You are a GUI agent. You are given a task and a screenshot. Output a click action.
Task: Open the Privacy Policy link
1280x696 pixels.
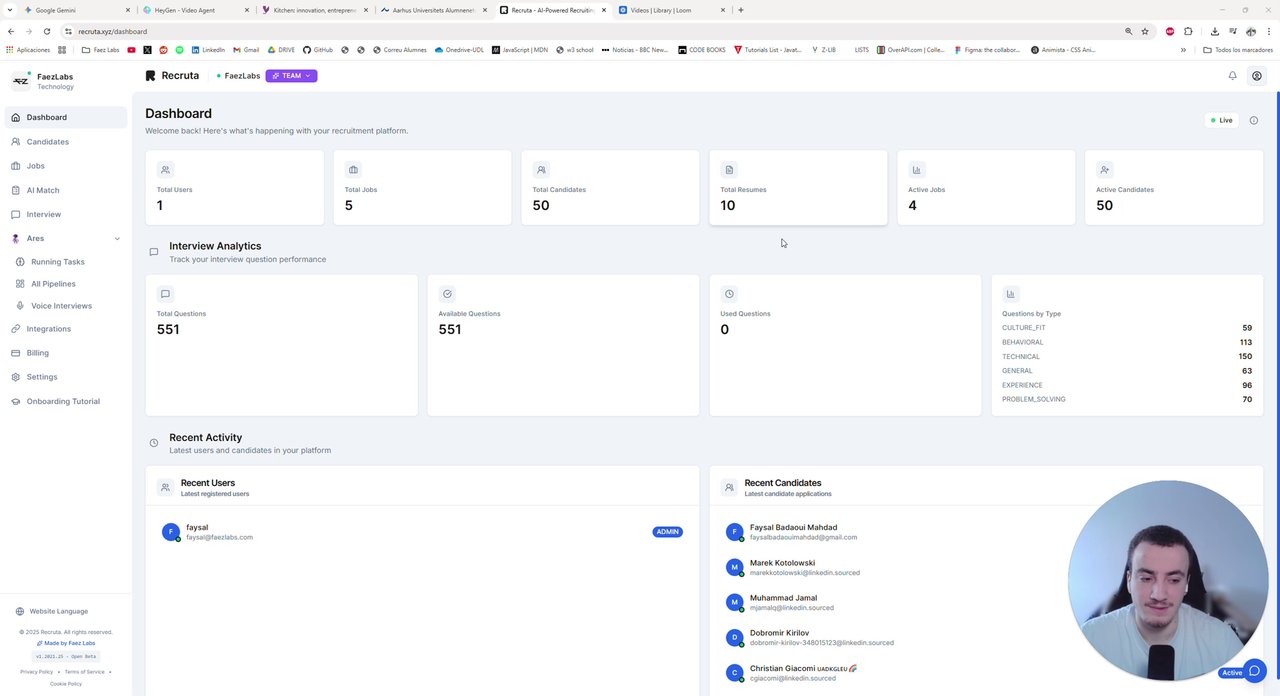[x=37, y=672]
